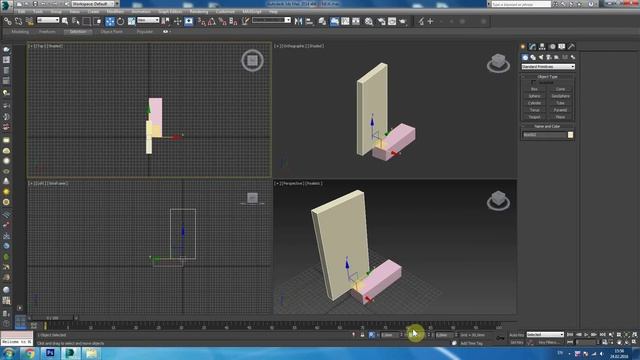Click the Box primitive button
This screenshot has width=640, height=360.
tap(534, 89)
